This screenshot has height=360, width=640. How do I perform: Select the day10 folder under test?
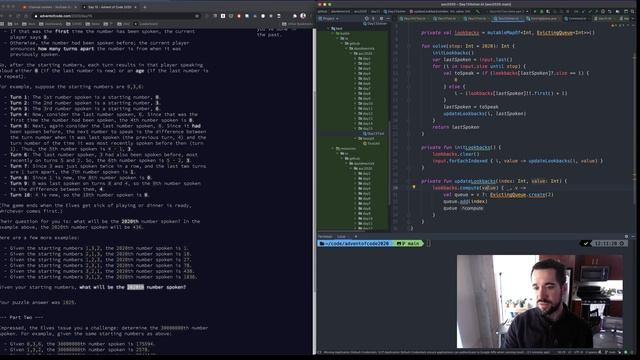click(x=365, y=103)
